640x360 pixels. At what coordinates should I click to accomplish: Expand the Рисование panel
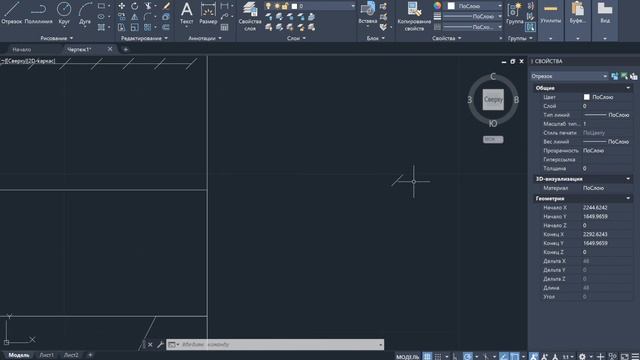(x=57, y=38)
